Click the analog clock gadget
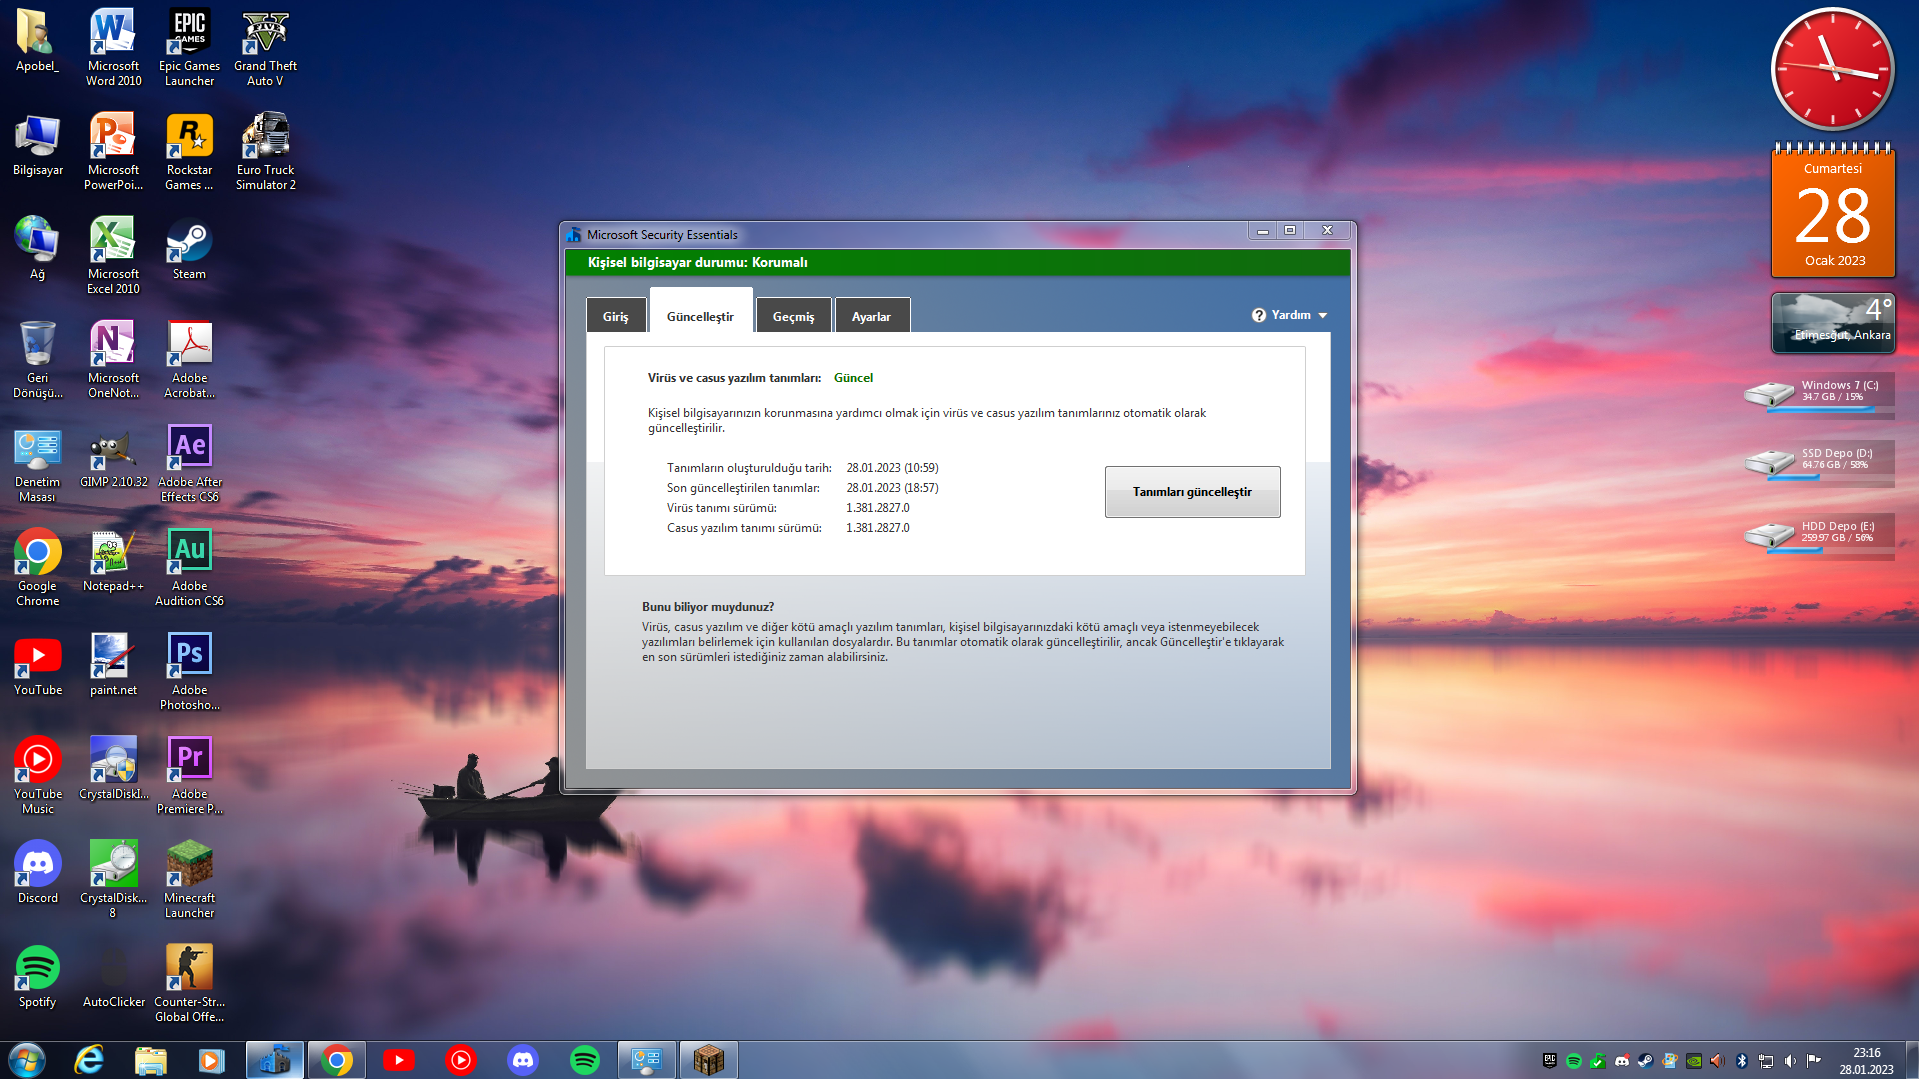The image size is (1919, 1079). tap(1833, 69)
